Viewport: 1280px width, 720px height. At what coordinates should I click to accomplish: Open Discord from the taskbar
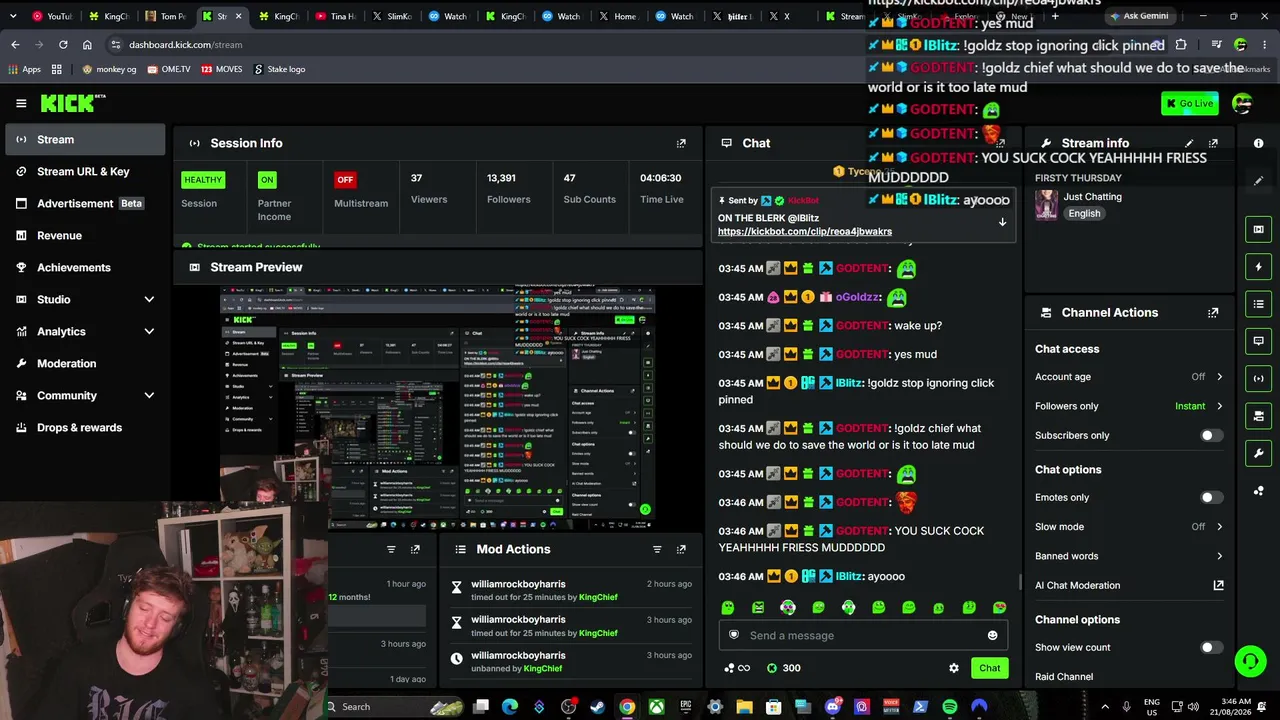(x=832, y=707)
